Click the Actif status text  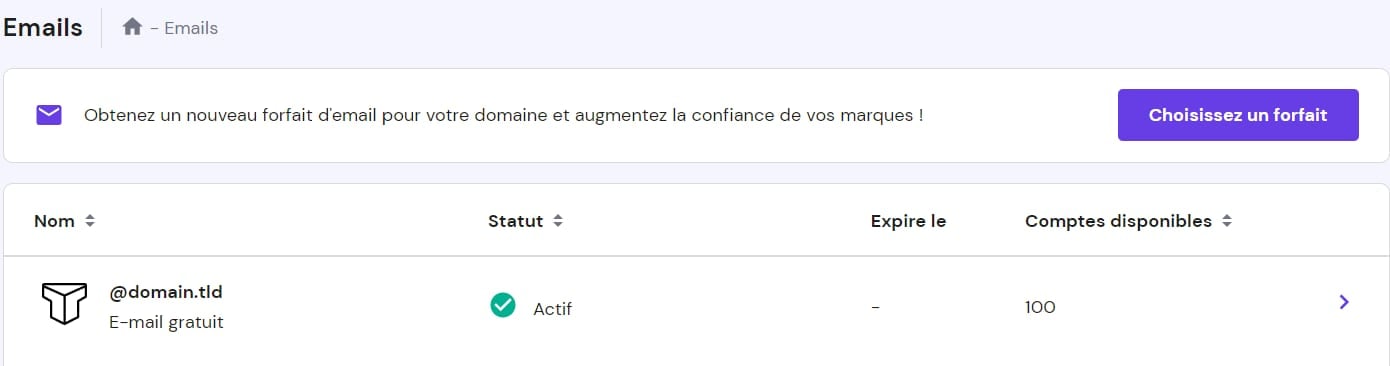[x=552, y=308]
